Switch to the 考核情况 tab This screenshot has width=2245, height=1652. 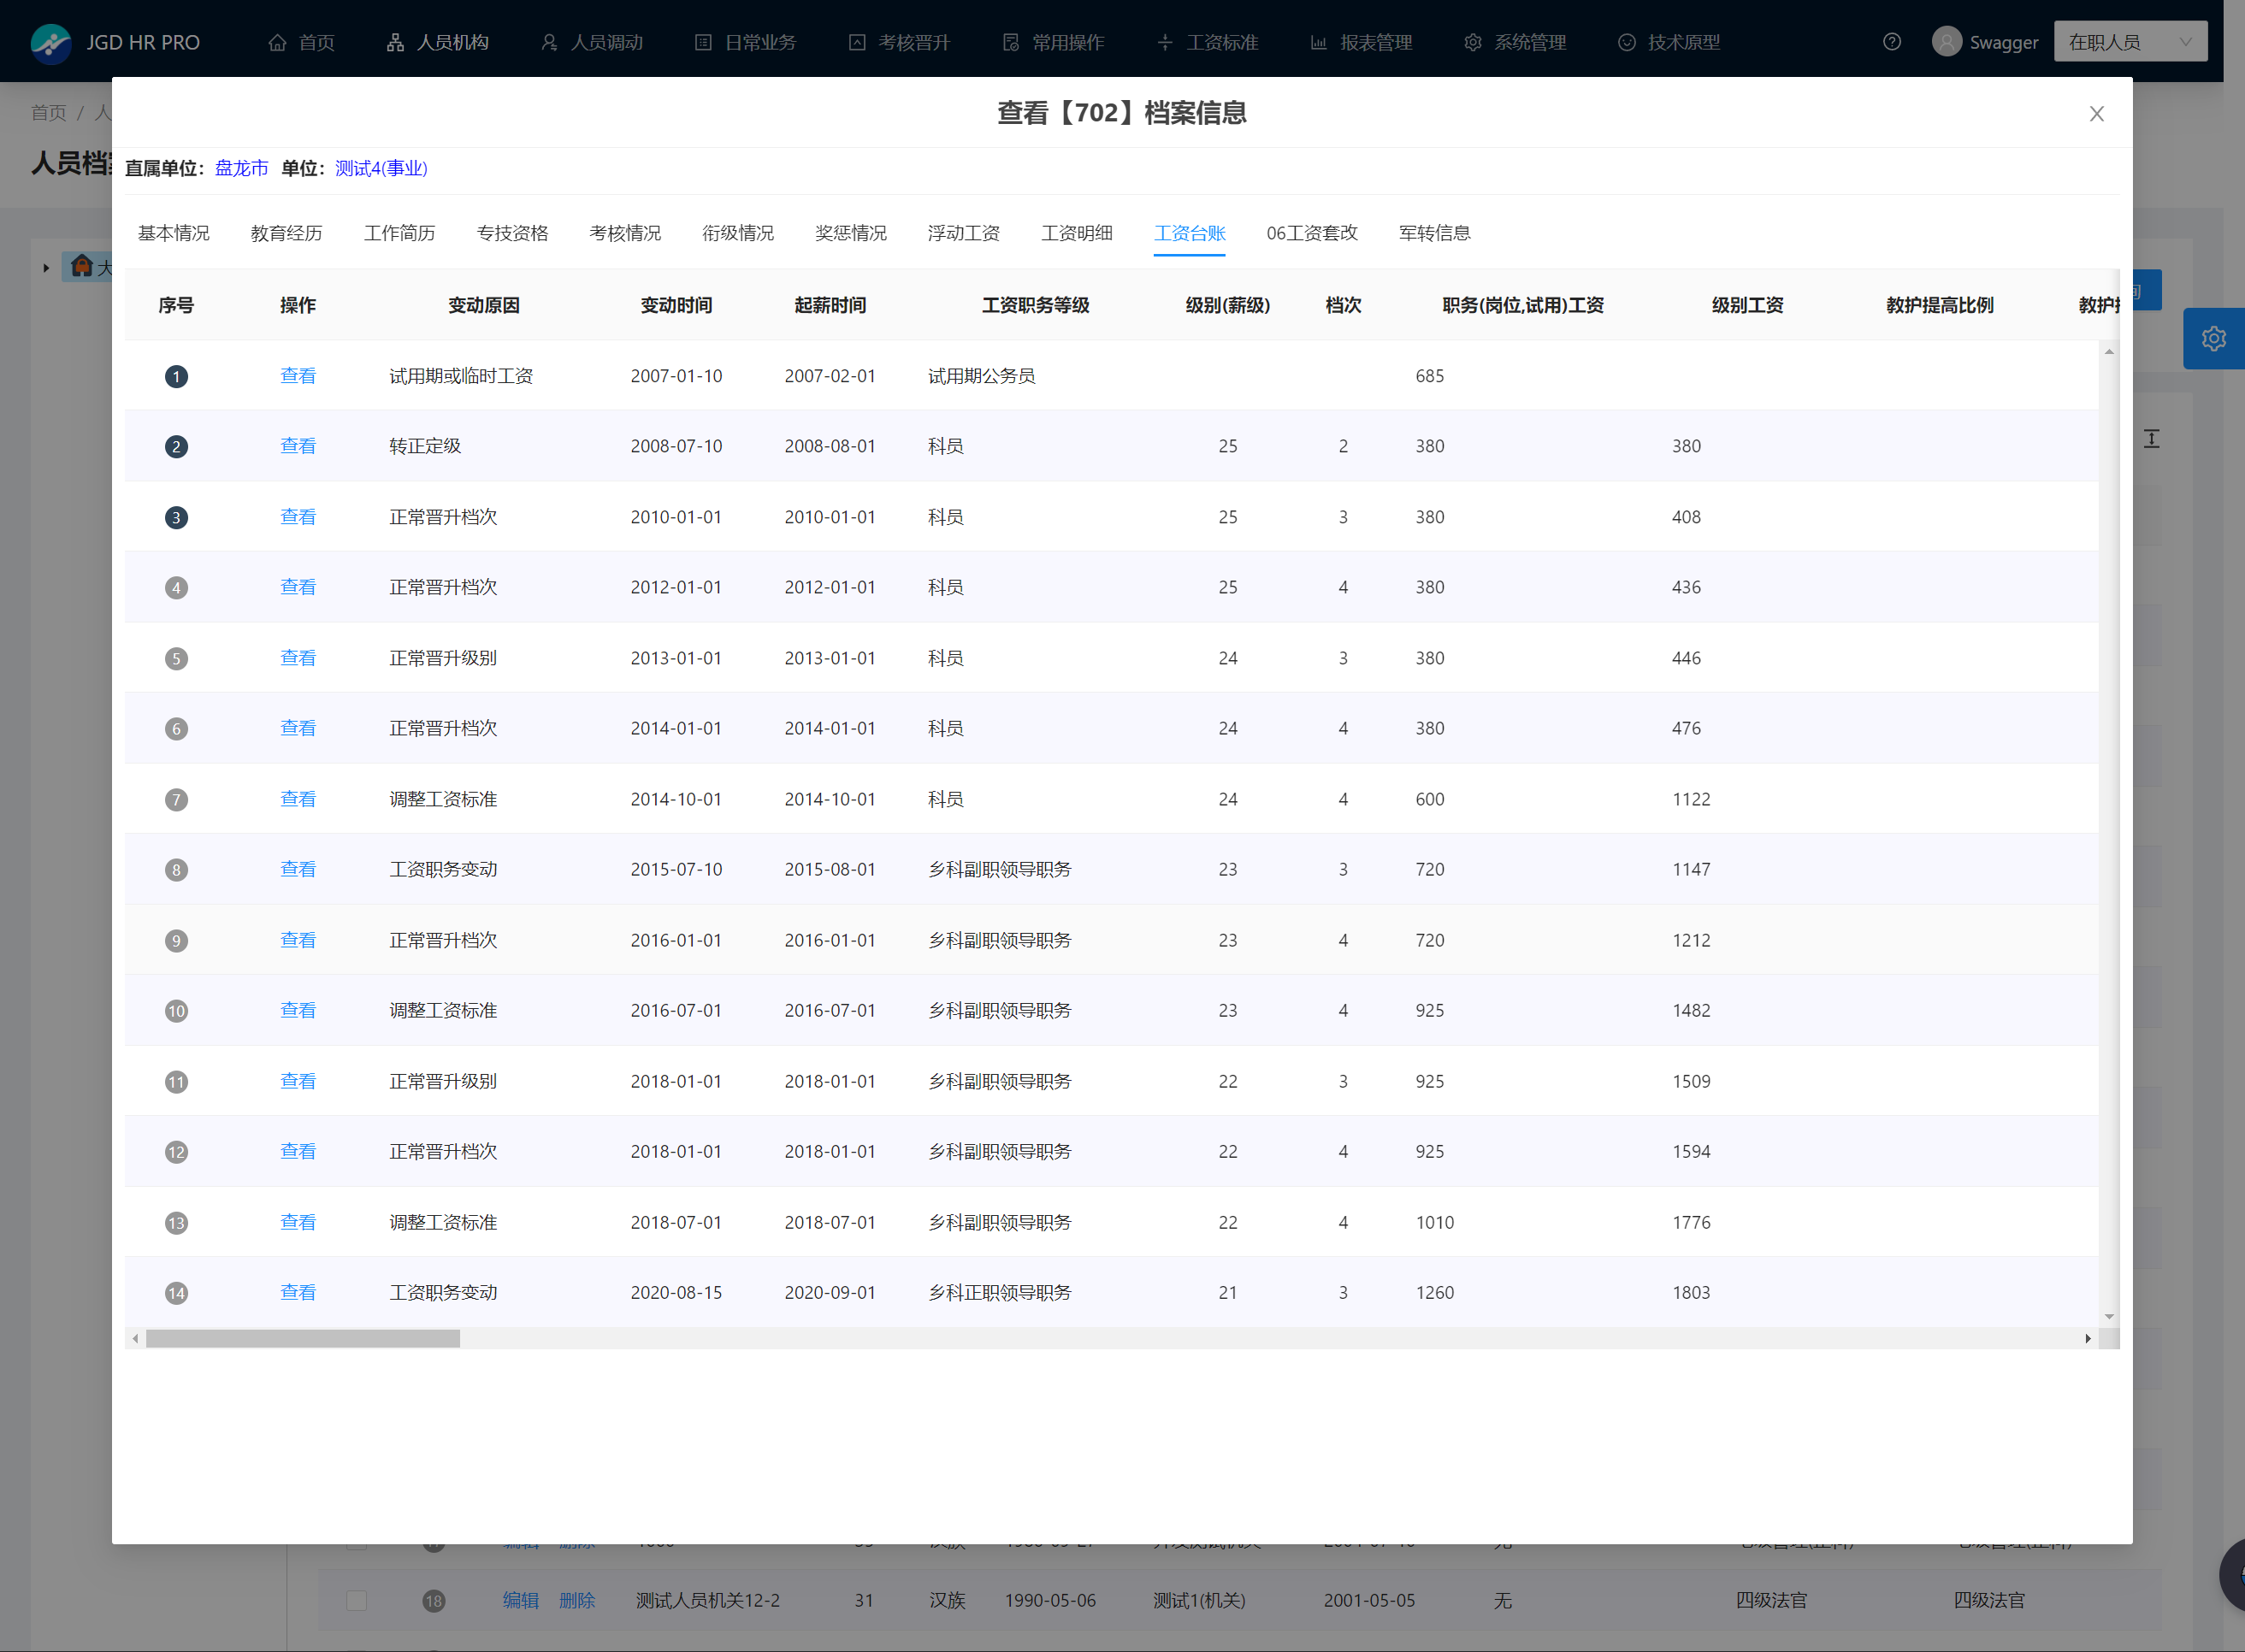pos(625,233)
